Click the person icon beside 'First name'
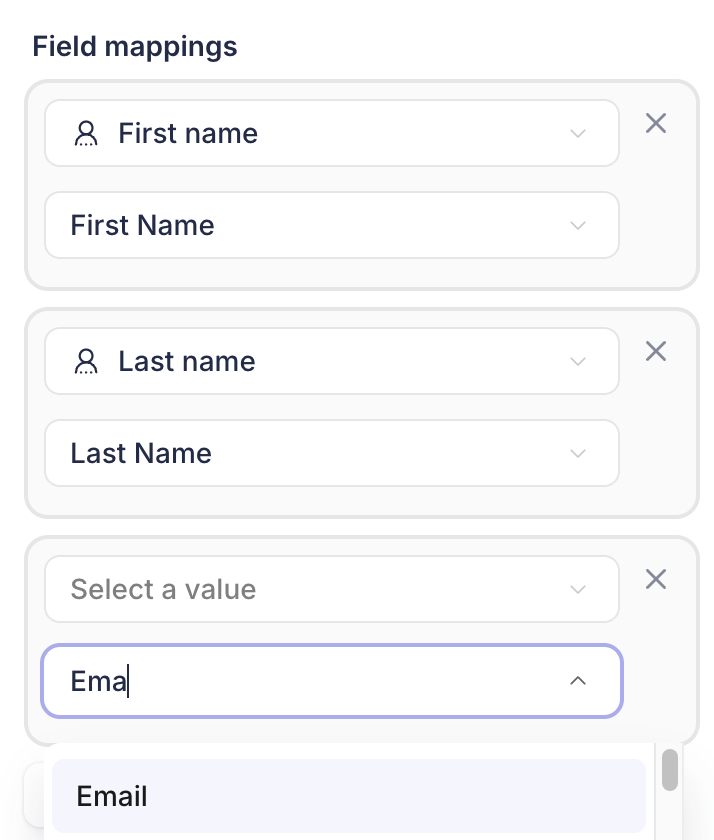 (x=86, y=133)
